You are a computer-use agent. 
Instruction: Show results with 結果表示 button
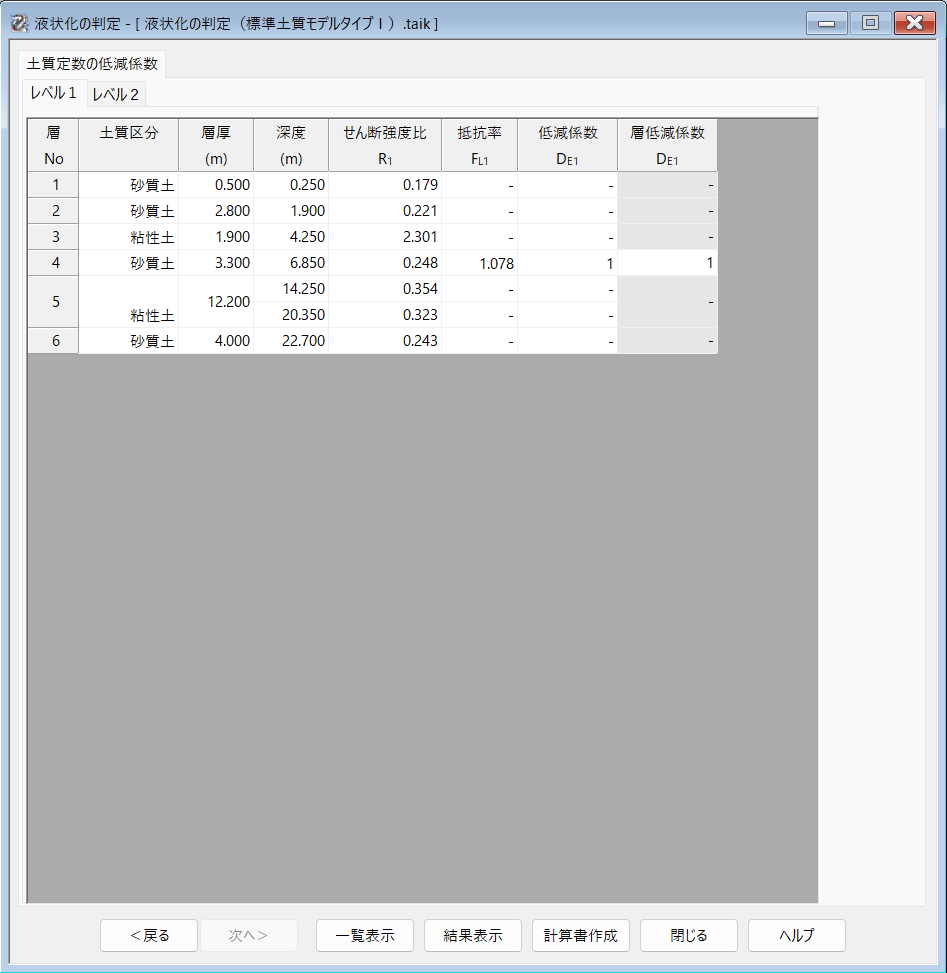pos(473,936)
